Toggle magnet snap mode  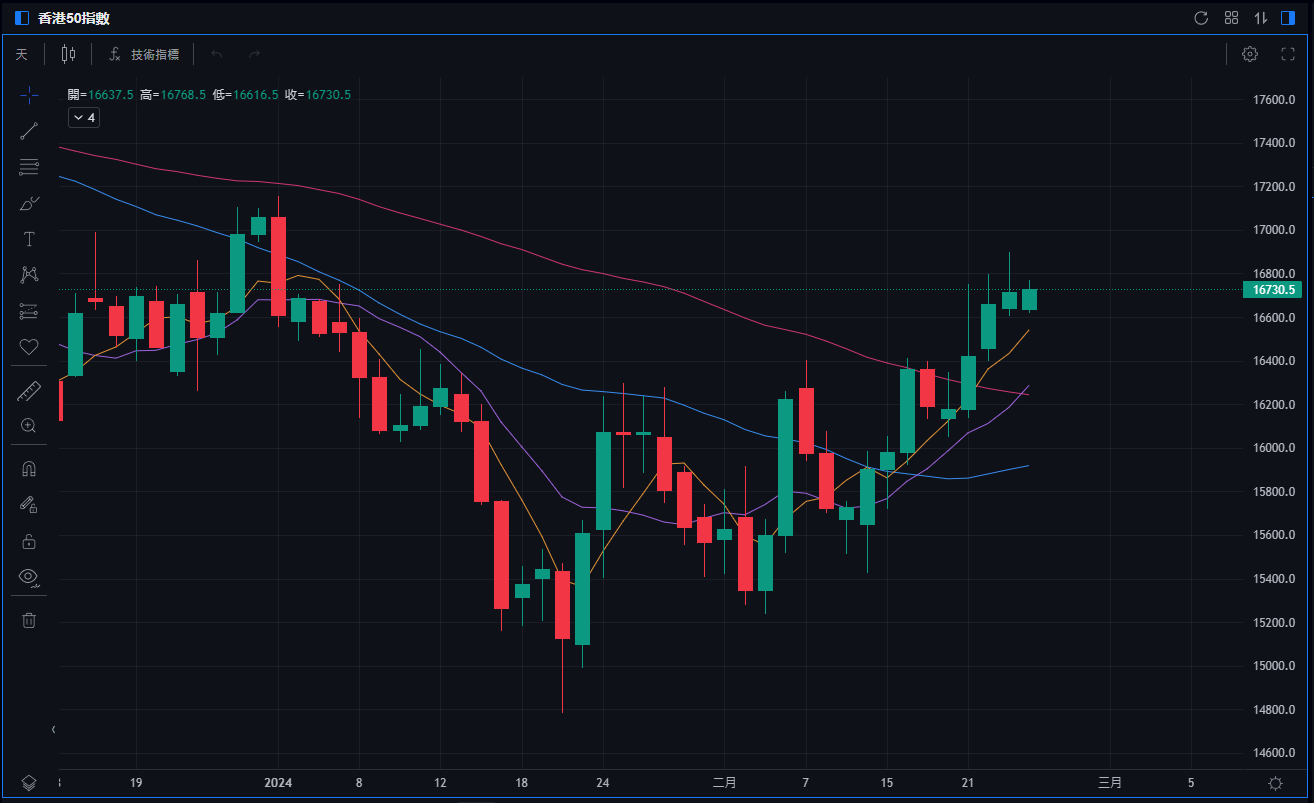tap(29, 469)
